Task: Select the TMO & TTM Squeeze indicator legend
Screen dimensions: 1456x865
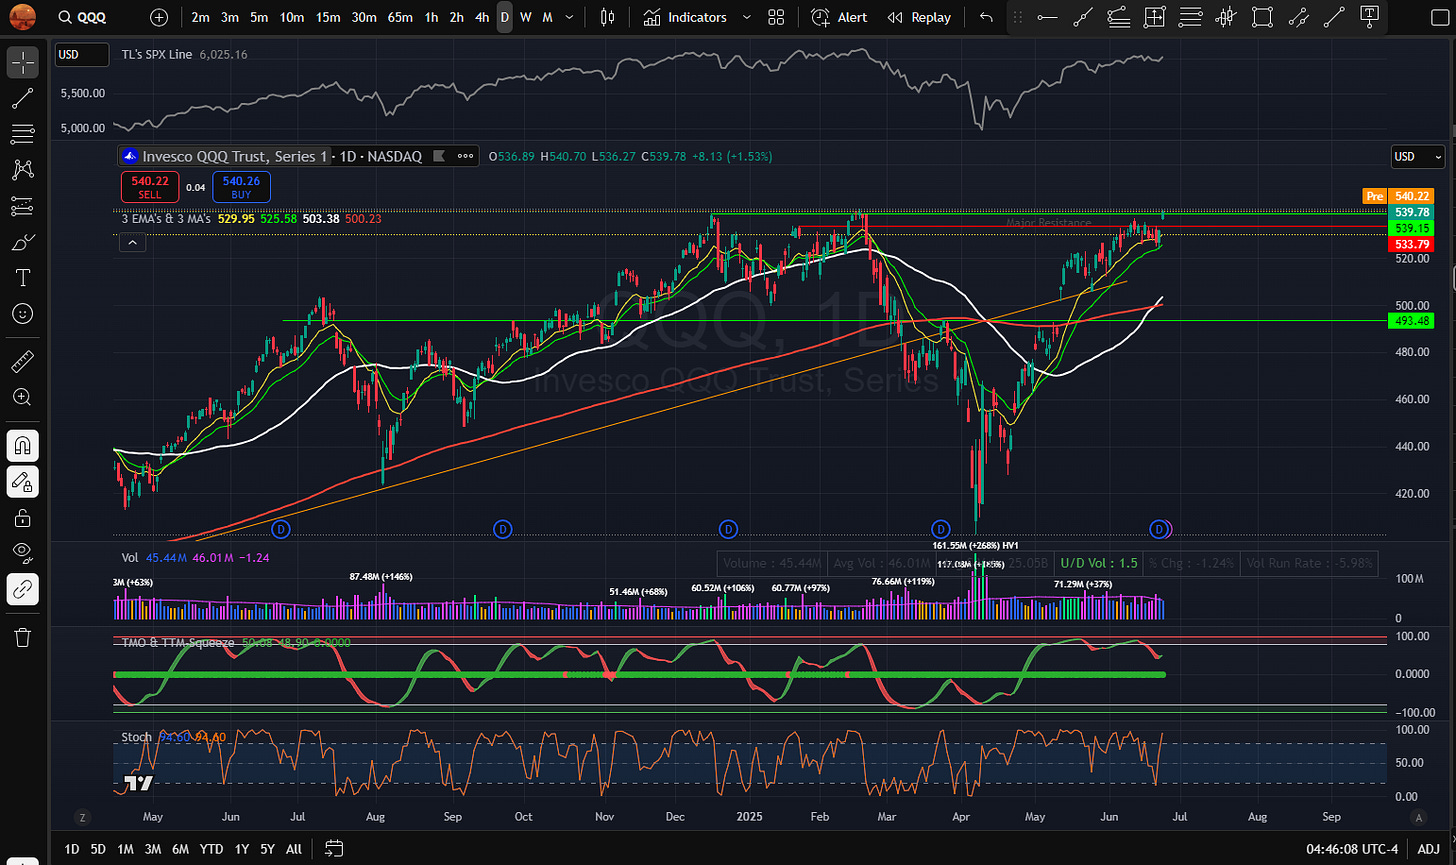Action: [x=178, y=643]
